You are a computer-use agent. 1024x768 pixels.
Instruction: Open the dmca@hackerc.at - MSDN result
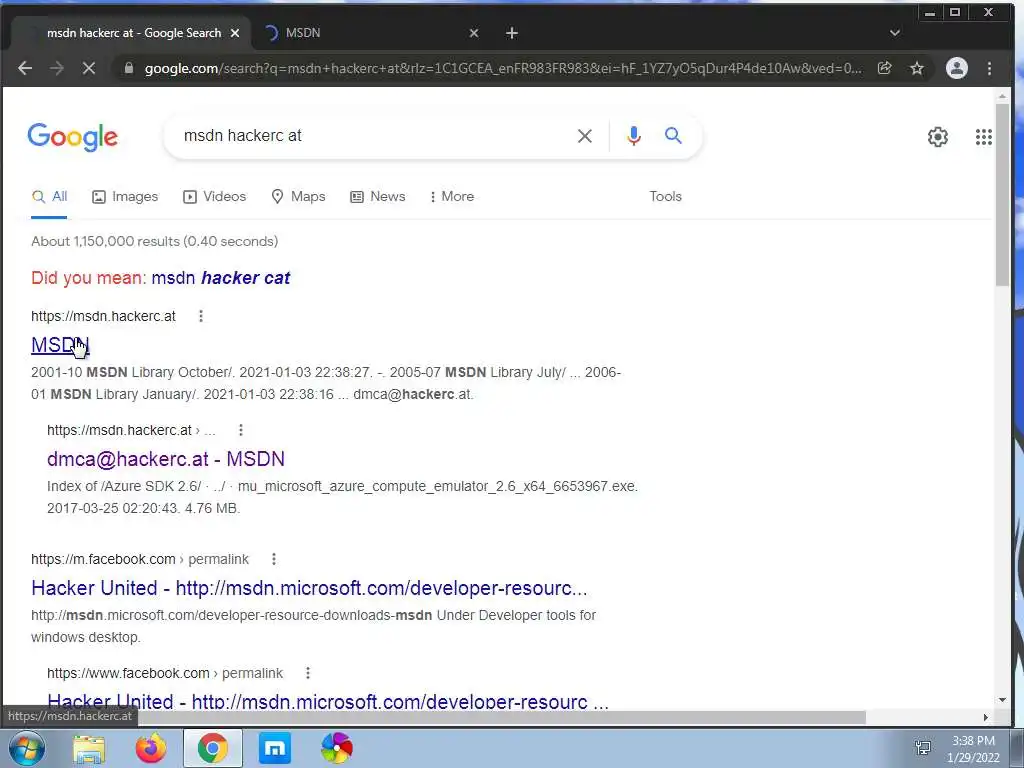pyautogui.click(x=166, y=458)
